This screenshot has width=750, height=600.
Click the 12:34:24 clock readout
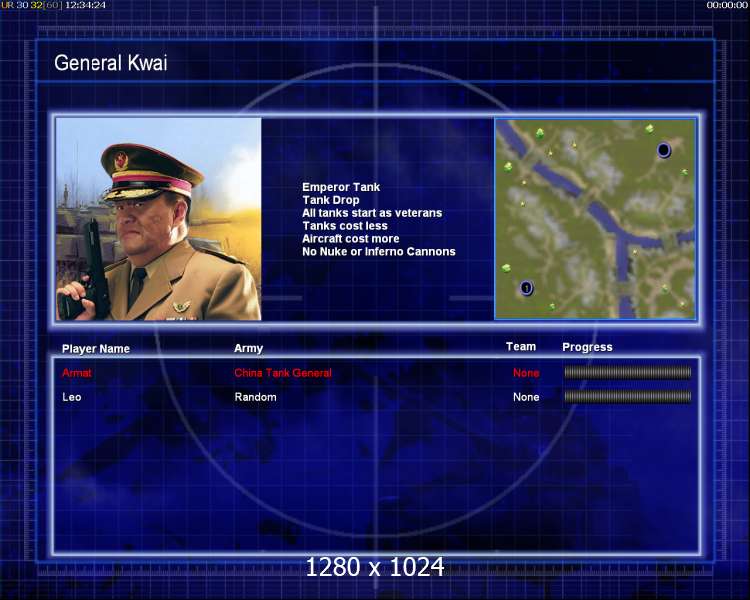(86, 5)
